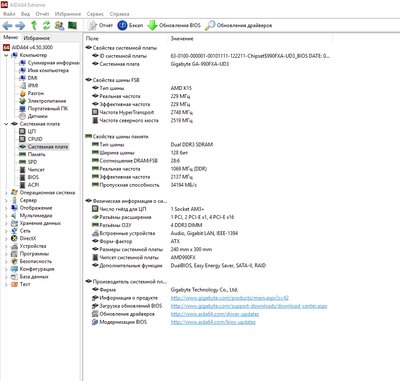Collapse the Системная плата tree node

point(6,124)
